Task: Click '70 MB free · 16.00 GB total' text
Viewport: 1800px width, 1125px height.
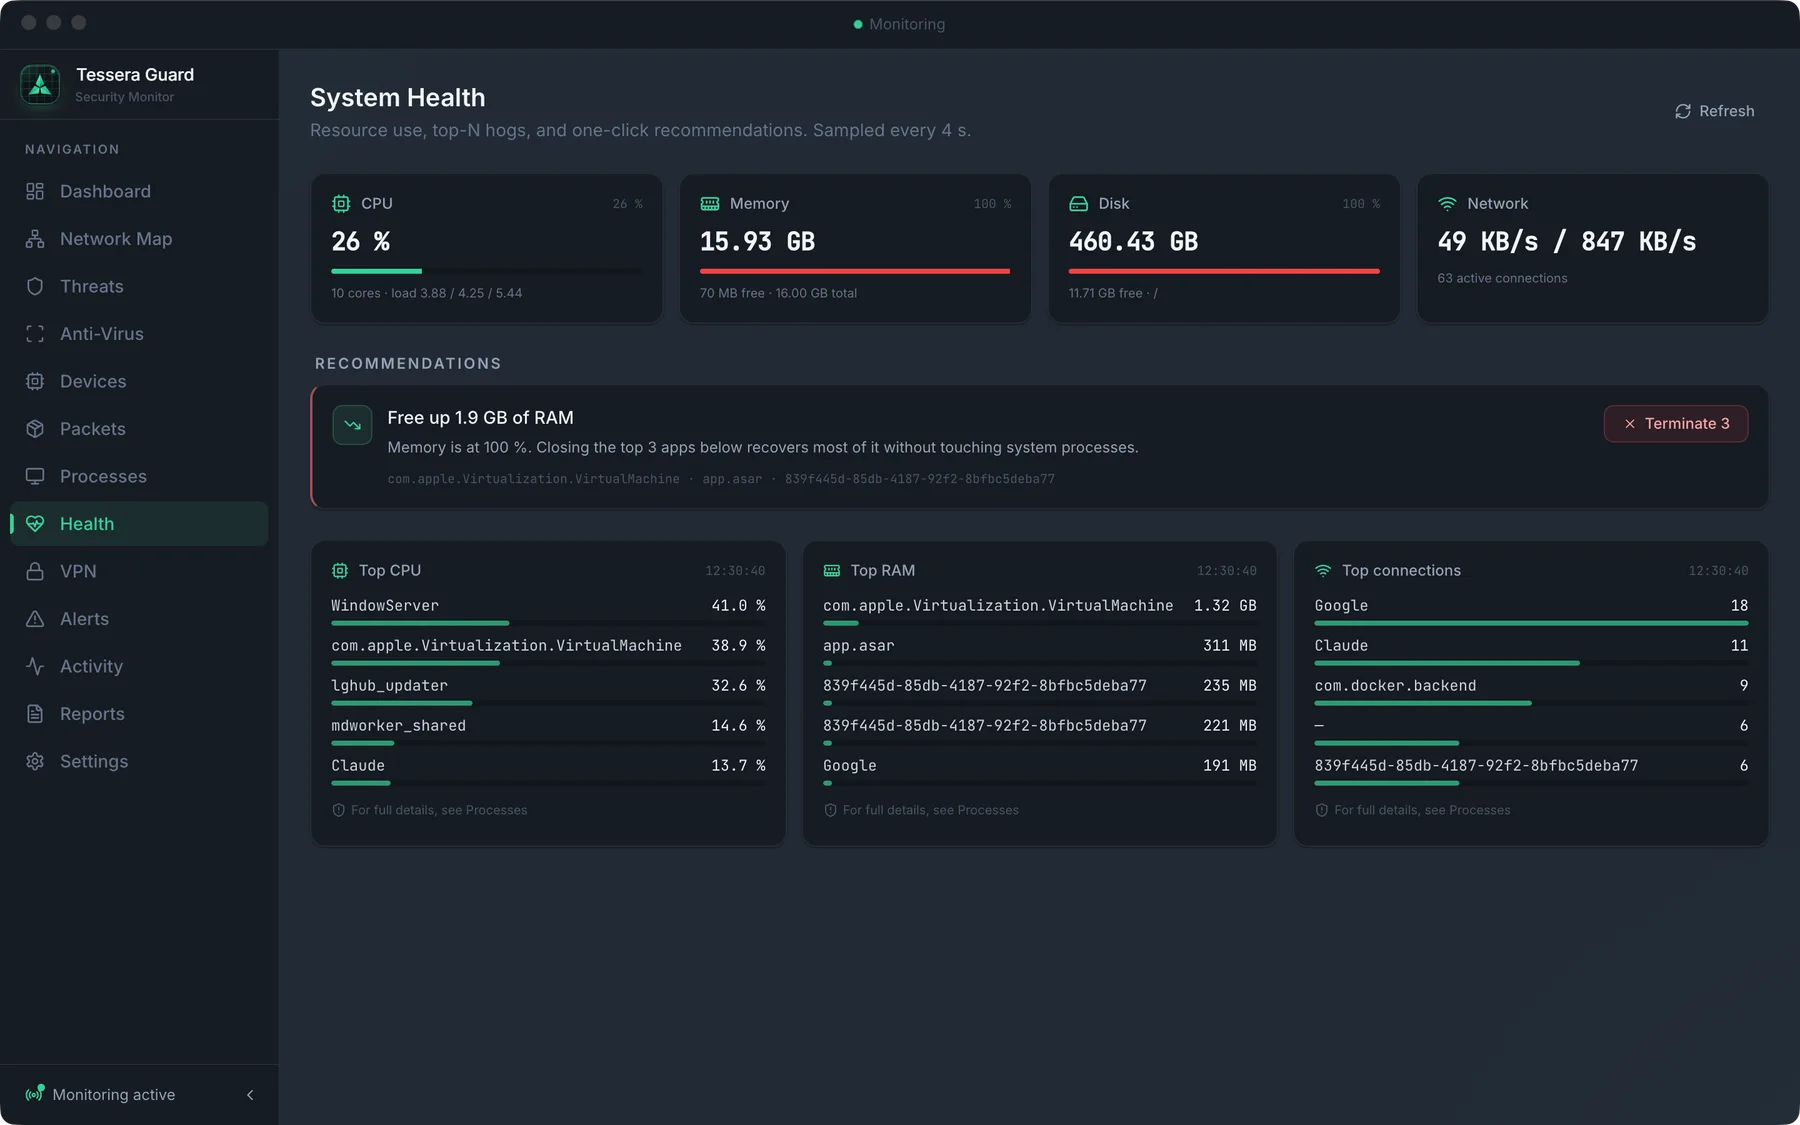Action: click(778, 293)
